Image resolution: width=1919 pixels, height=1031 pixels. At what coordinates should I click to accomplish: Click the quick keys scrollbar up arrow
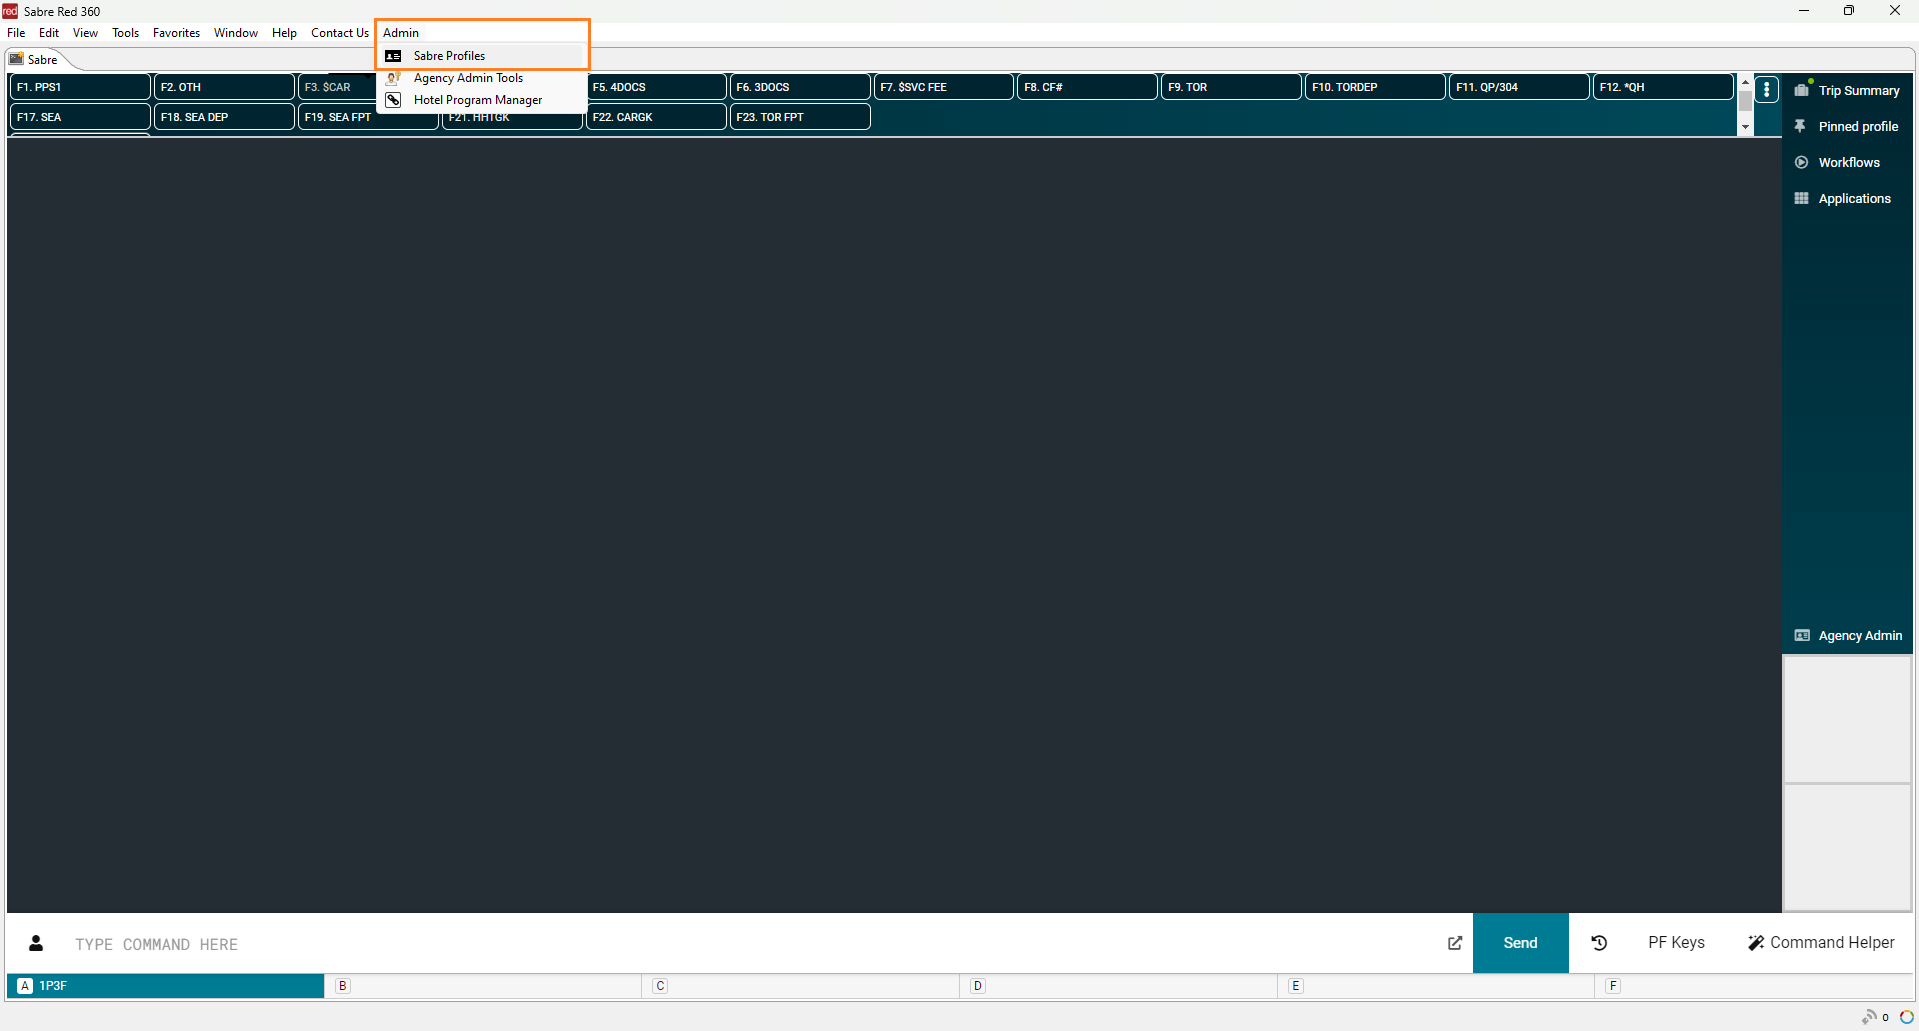[1745, 82]
